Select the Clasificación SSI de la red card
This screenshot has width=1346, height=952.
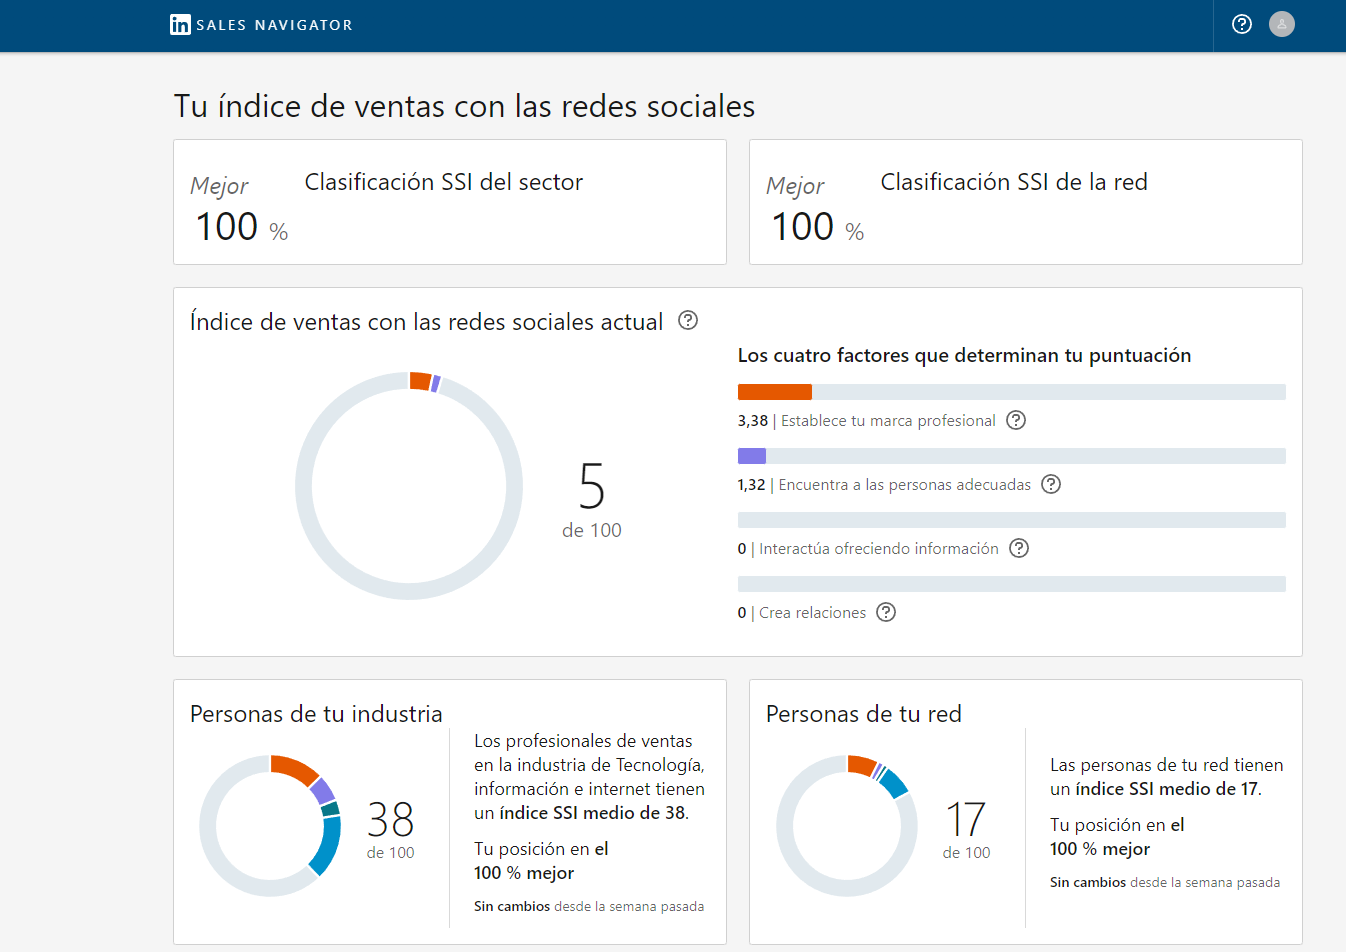1026,202
